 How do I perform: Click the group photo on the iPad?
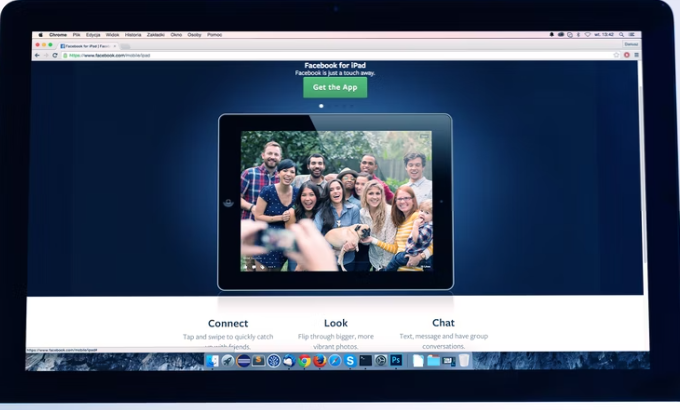(x=336, y=200)
